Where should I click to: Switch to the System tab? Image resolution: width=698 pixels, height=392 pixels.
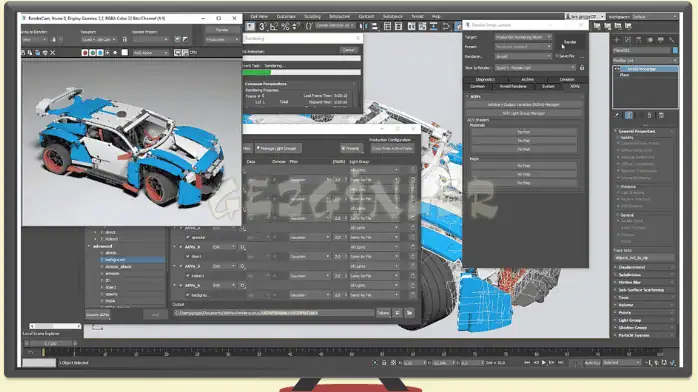point(548,87)
